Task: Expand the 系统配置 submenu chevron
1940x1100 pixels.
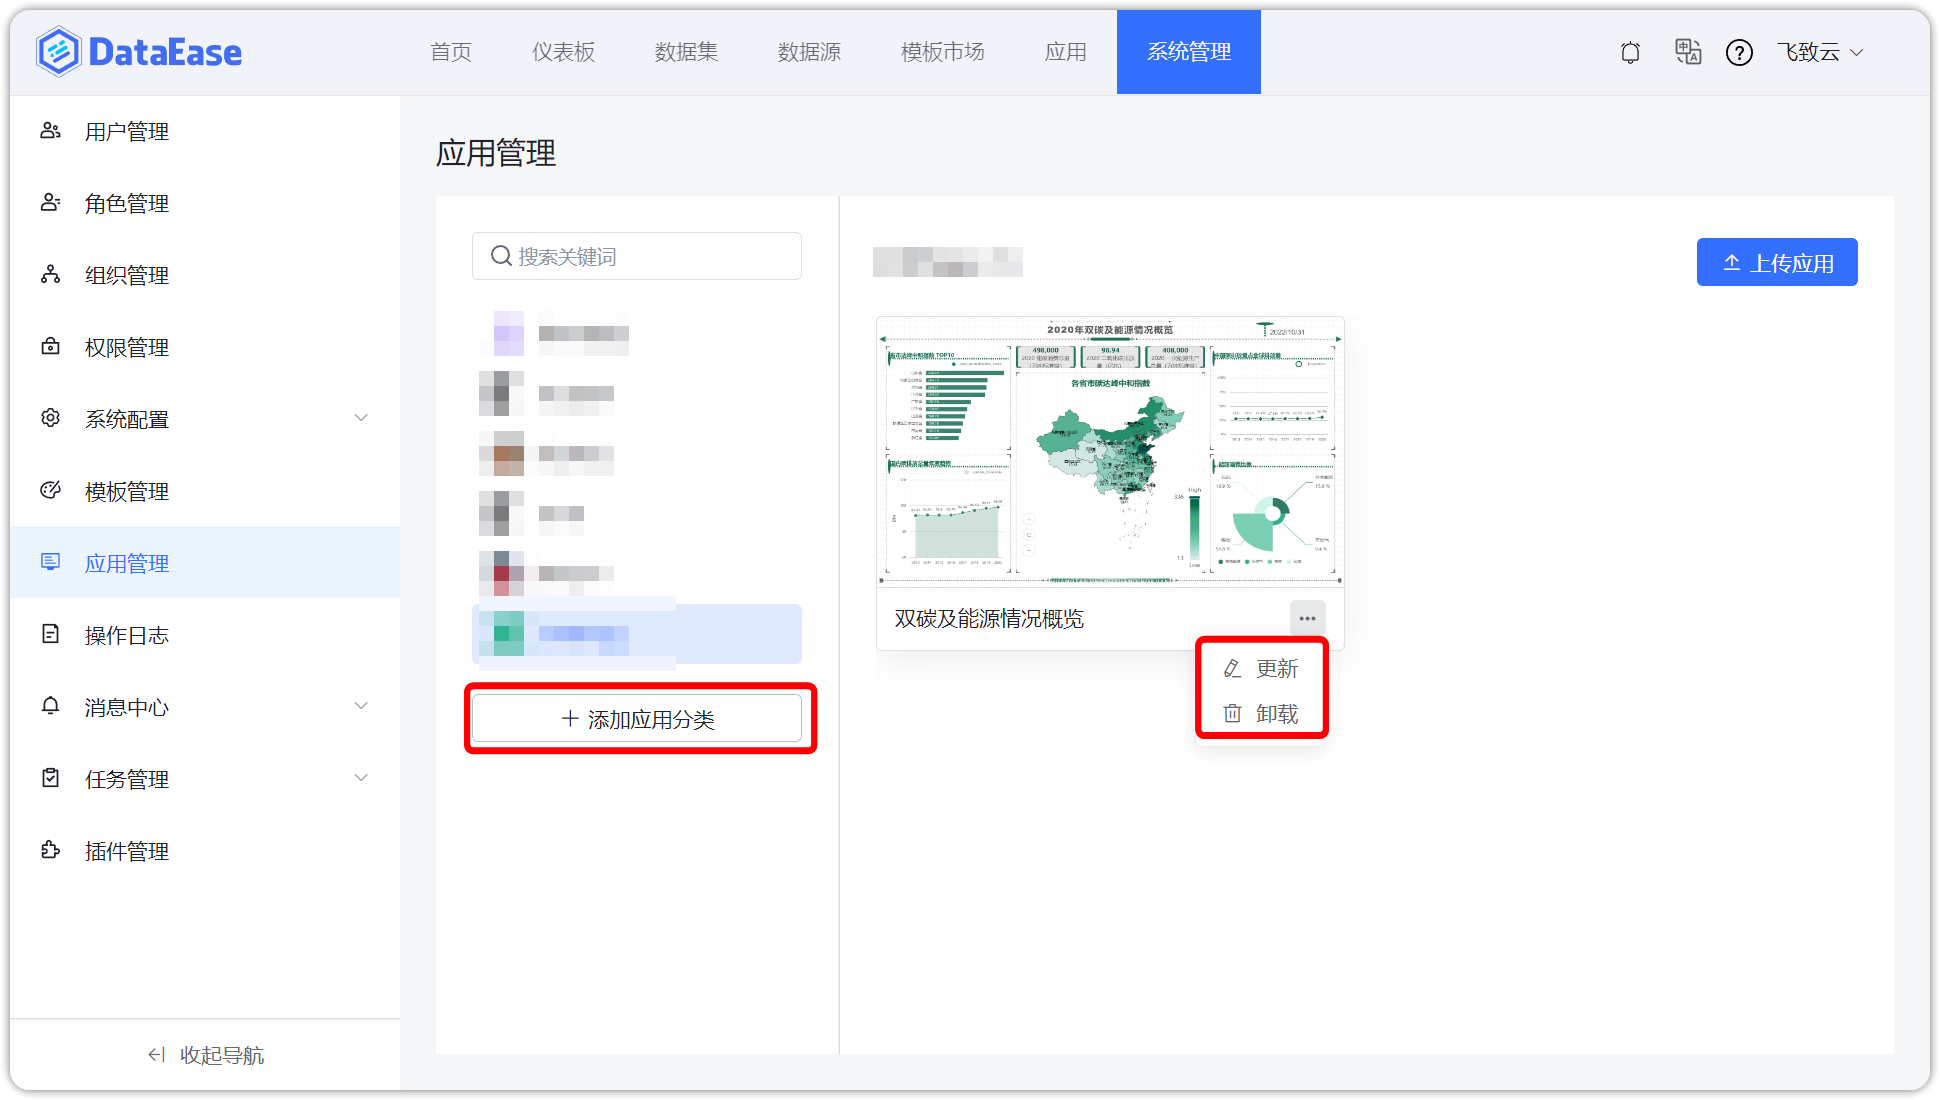Action: pos(362,418)
